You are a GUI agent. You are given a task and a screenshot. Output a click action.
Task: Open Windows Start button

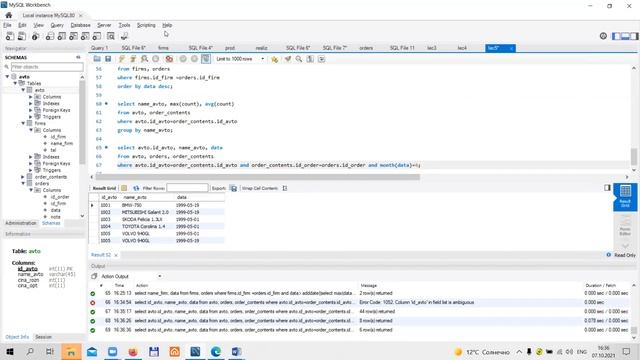[10, 351]
